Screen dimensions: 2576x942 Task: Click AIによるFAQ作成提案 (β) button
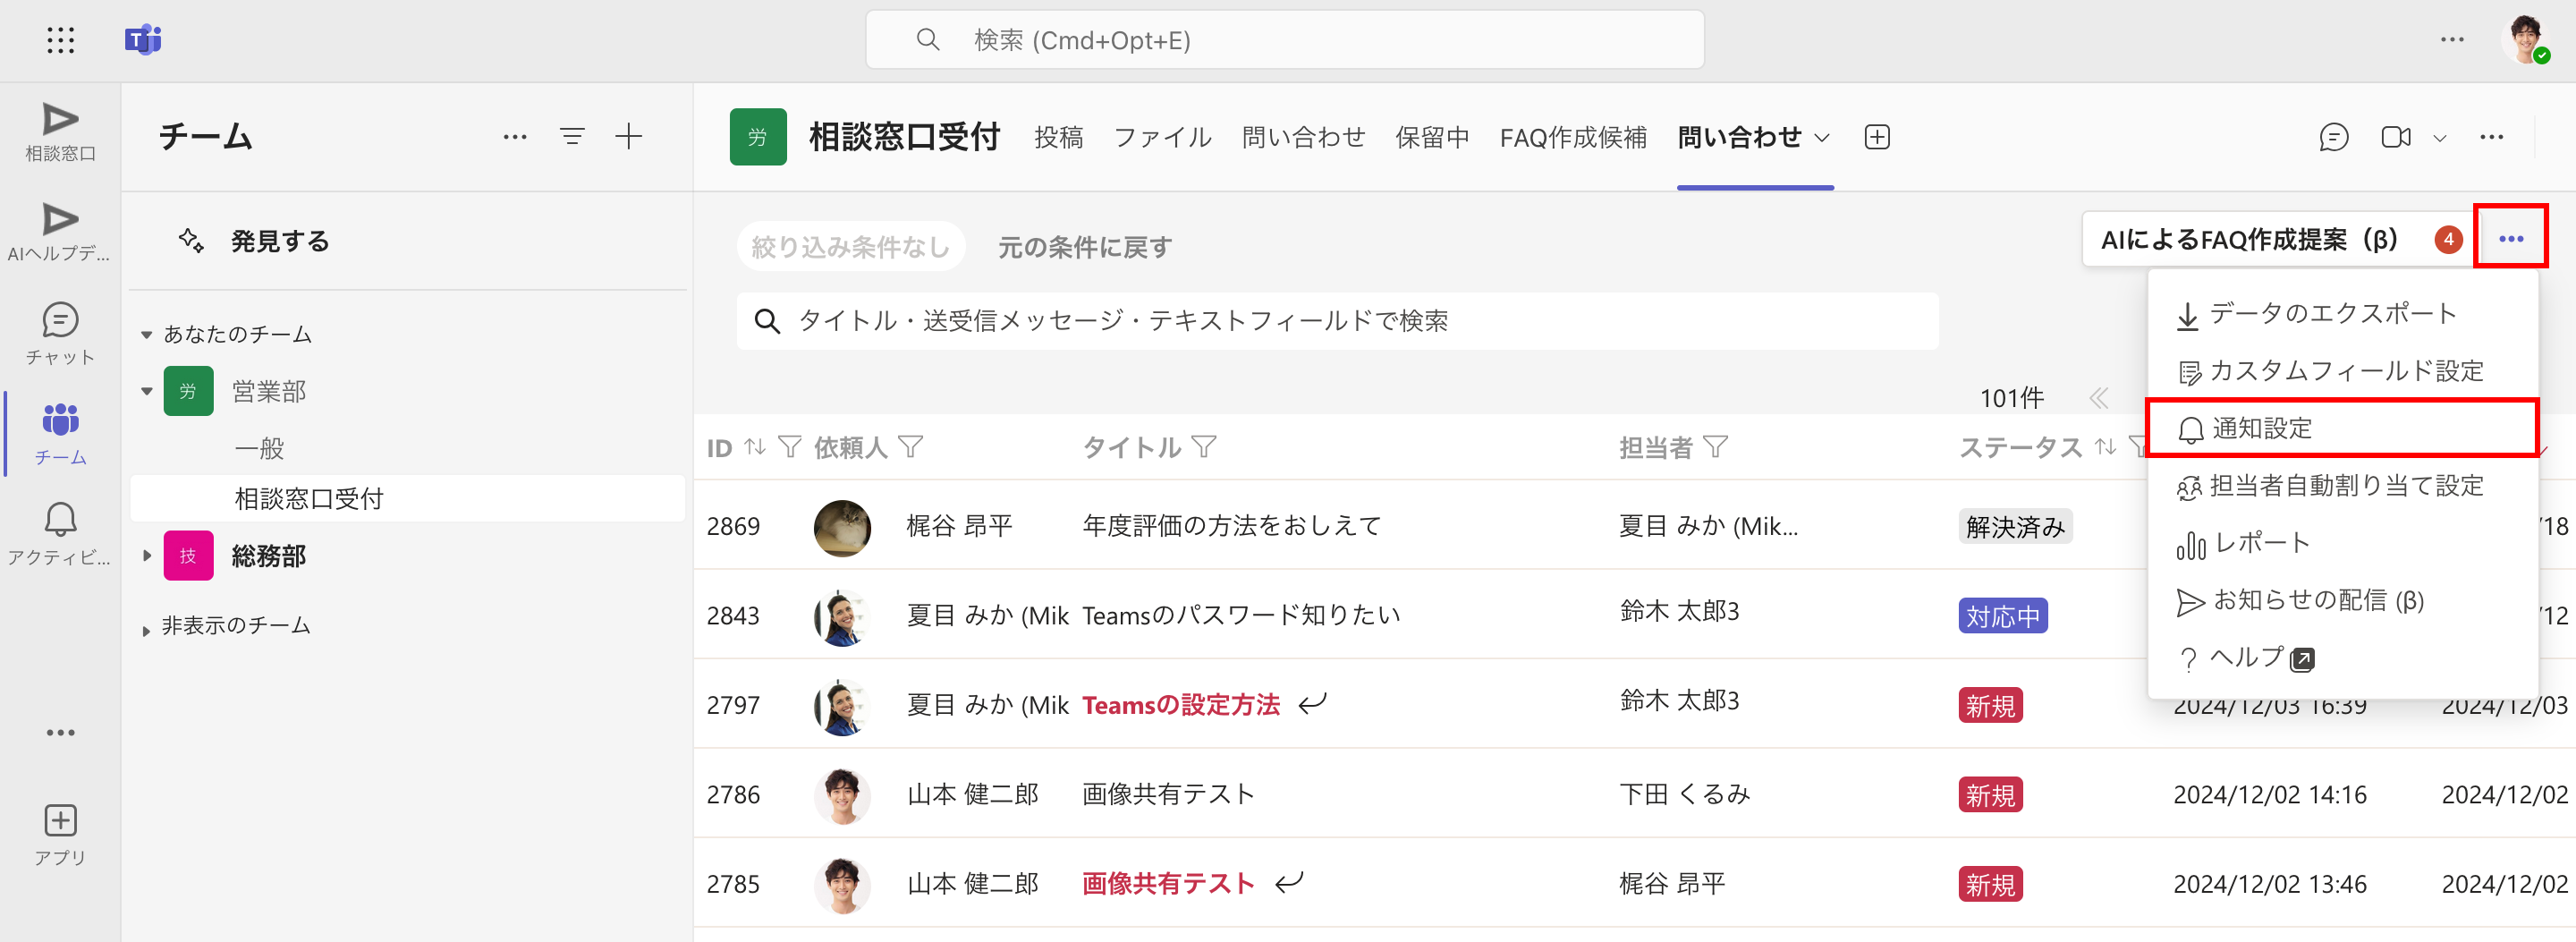point(2278,239)
